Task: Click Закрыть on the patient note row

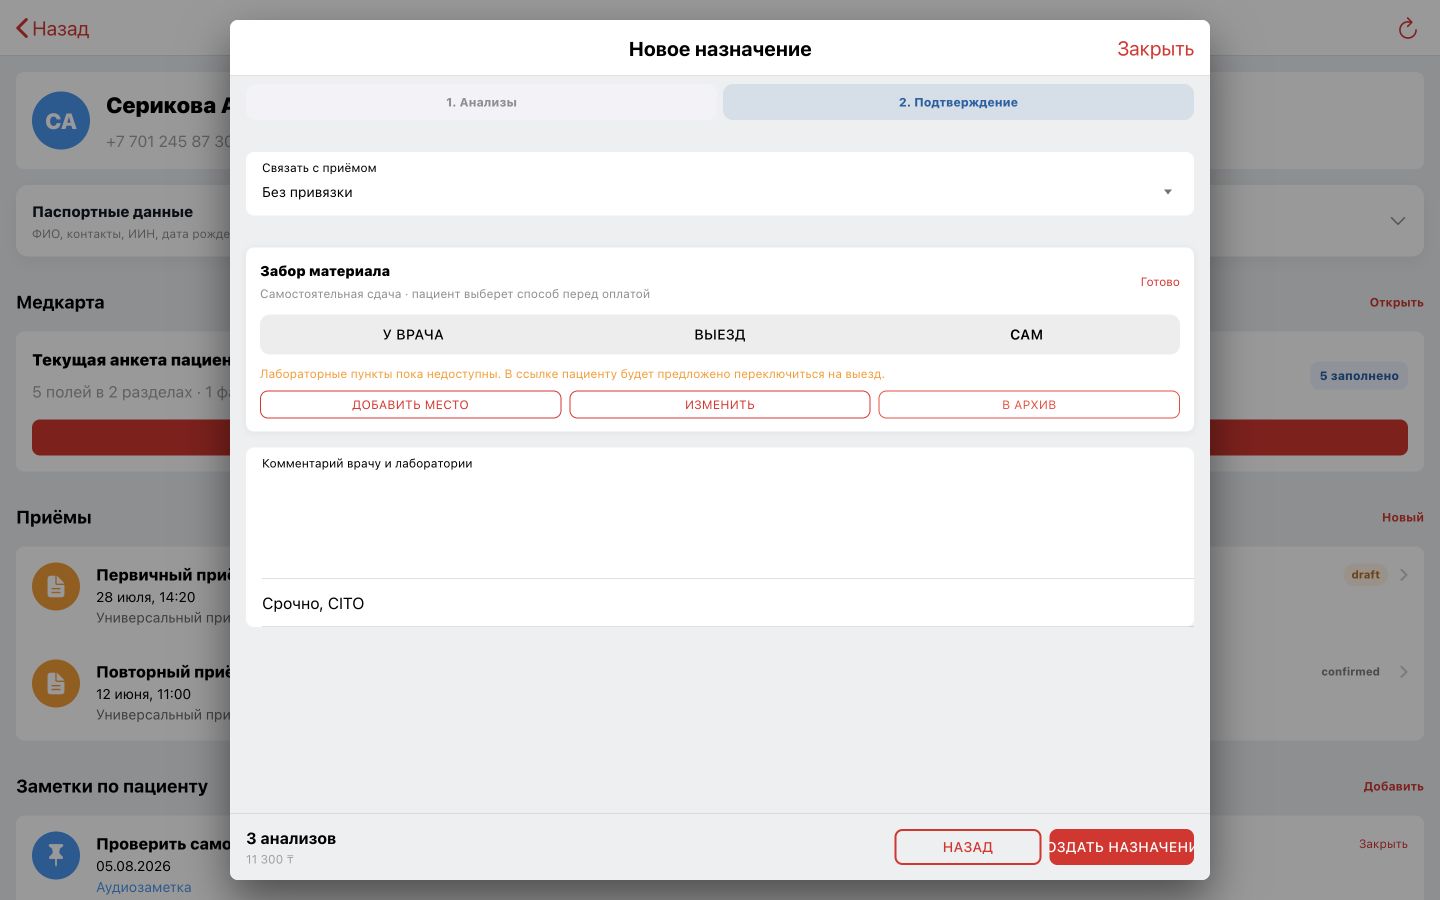Action: 1383,844
